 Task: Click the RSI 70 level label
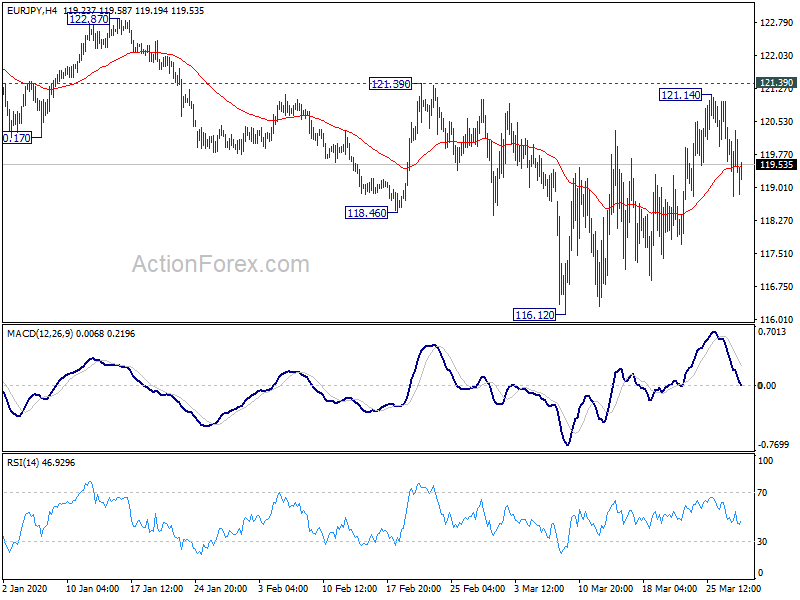[762, 493]
